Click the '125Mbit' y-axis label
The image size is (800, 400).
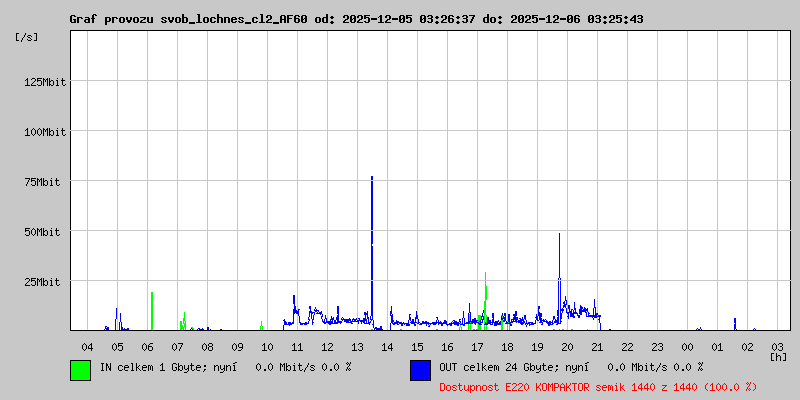pyautogui.click(x=45, y=82)
